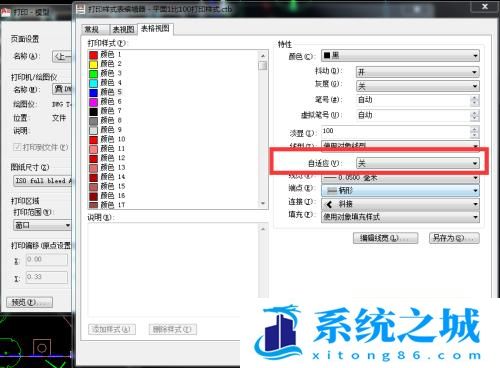Image resolution: width=500 pixels, height=368 pixels.
Task: Open the 线型 linetype dropdown
Action: tap(400, 145)
